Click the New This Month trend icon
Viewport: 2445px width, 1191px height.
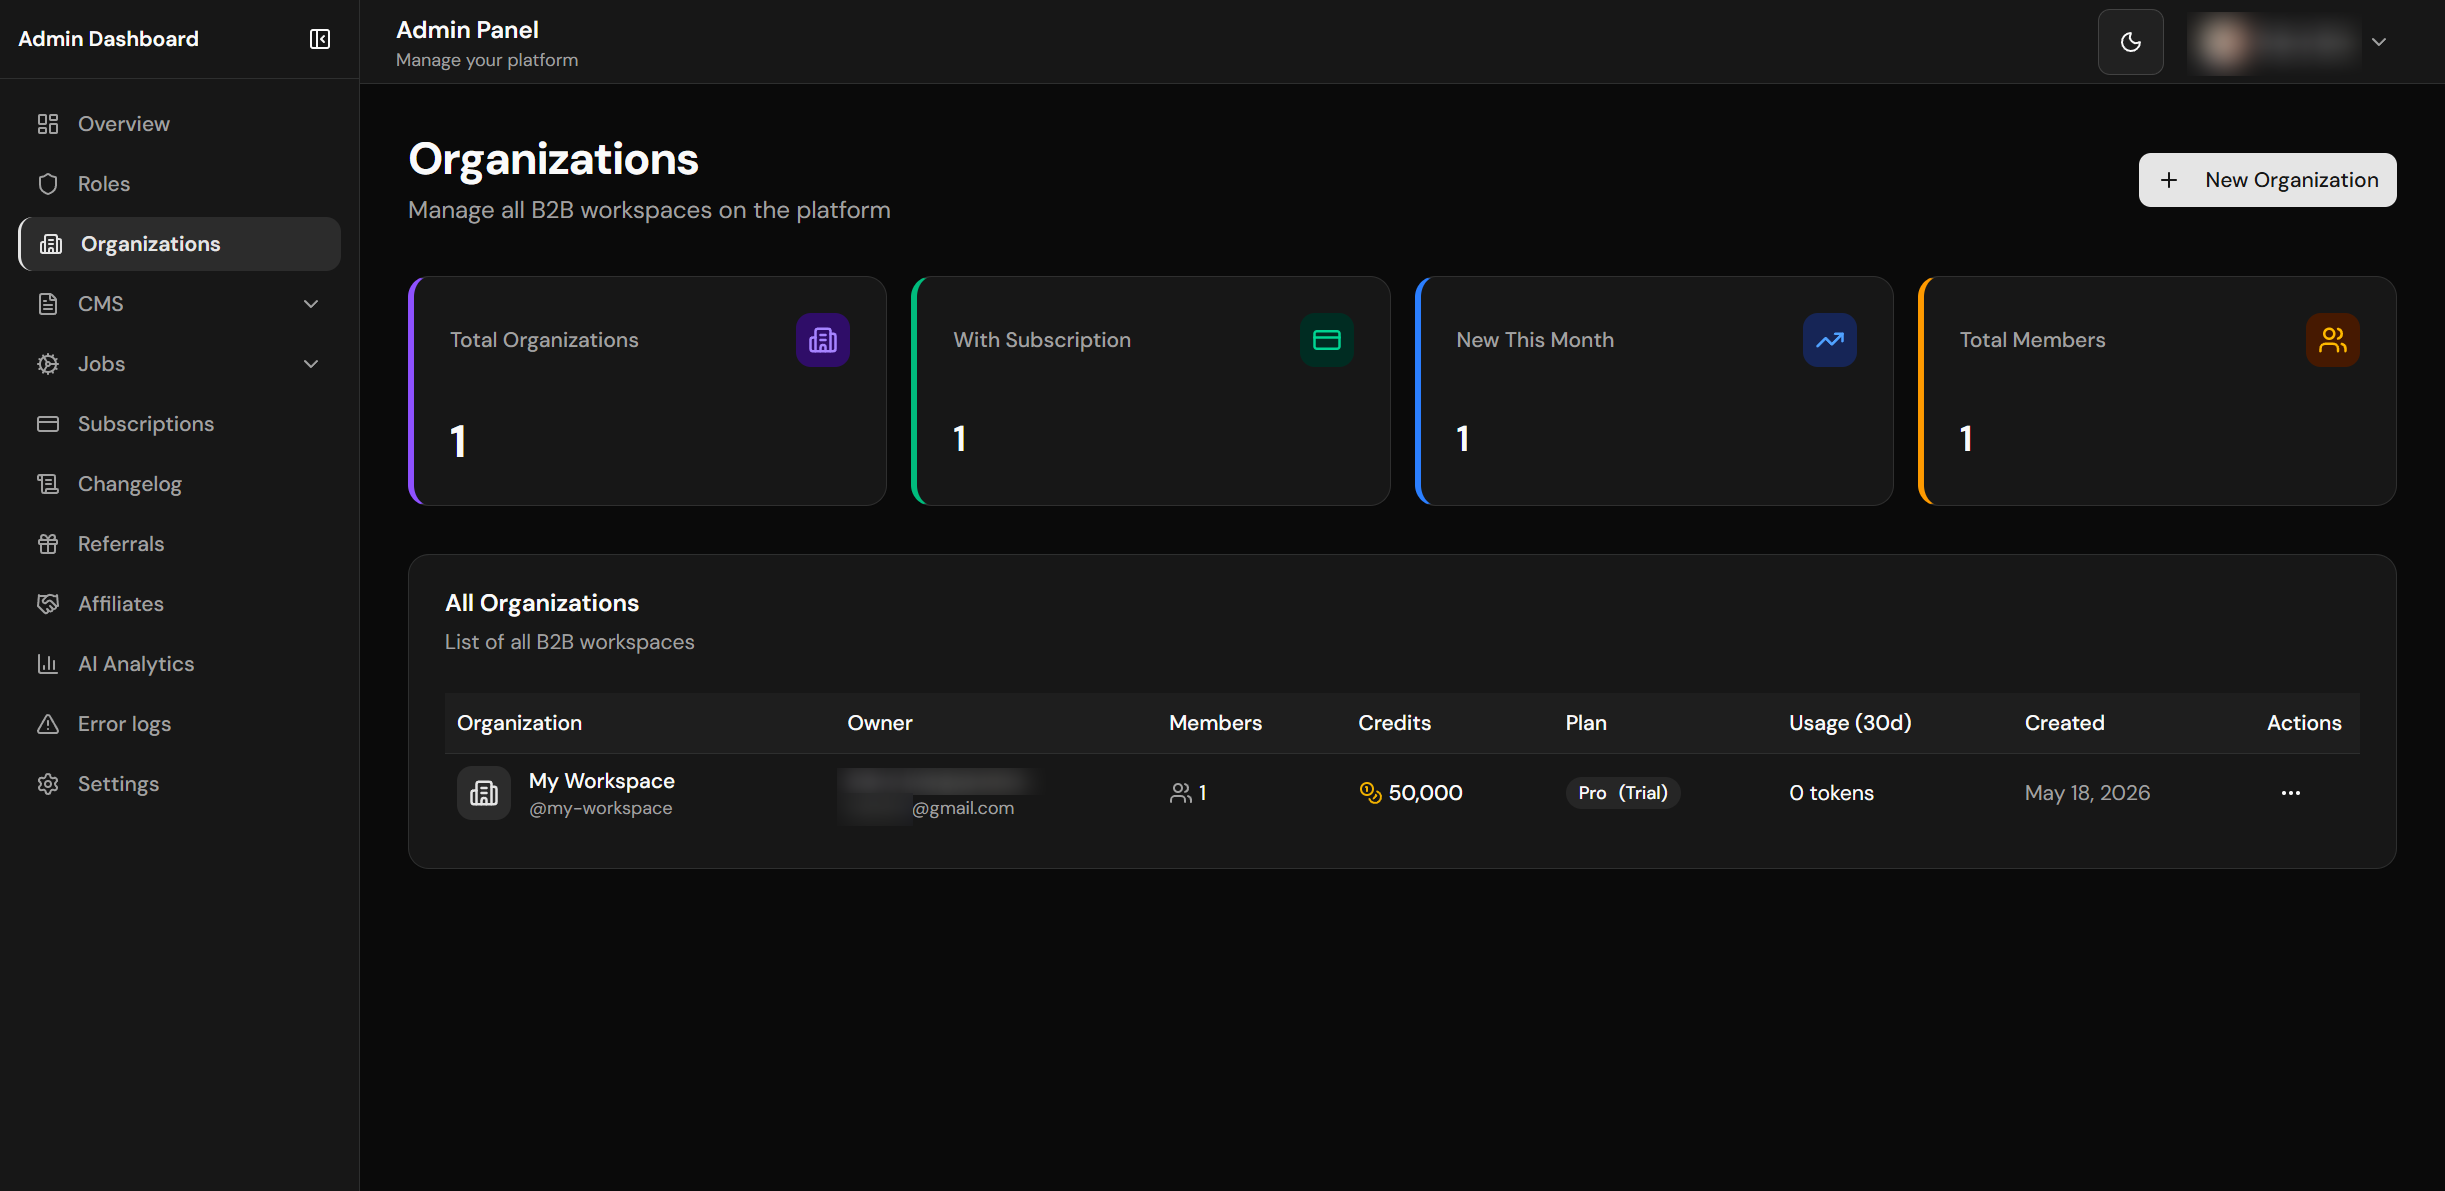(x=1829, y=340)
